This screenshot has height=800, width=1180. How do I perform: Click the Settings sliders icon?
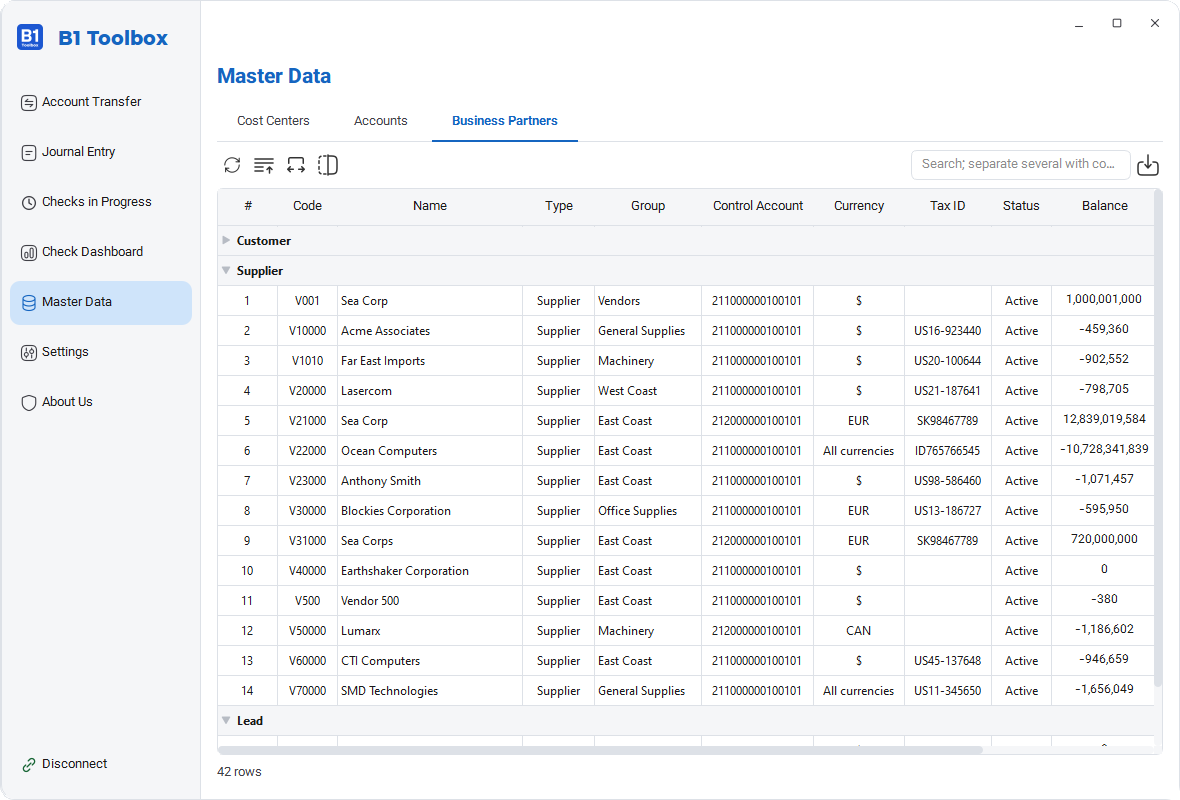coord(29,353)
